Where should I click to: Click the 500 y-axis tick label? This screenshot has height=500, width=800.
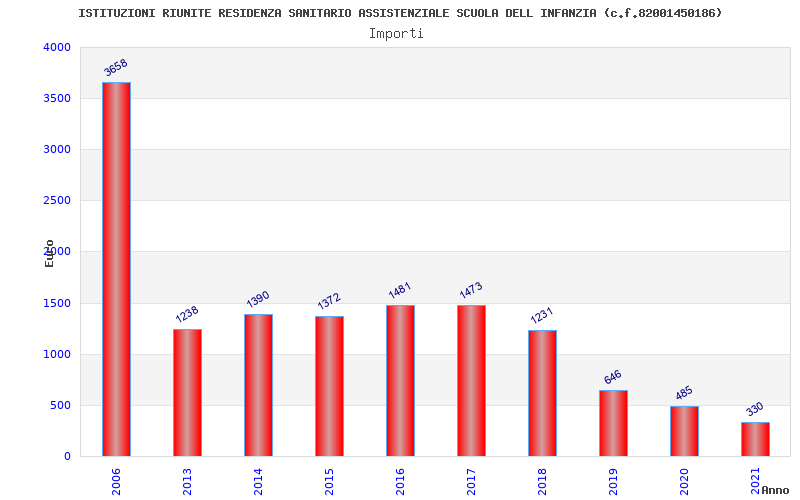(61, 406)
